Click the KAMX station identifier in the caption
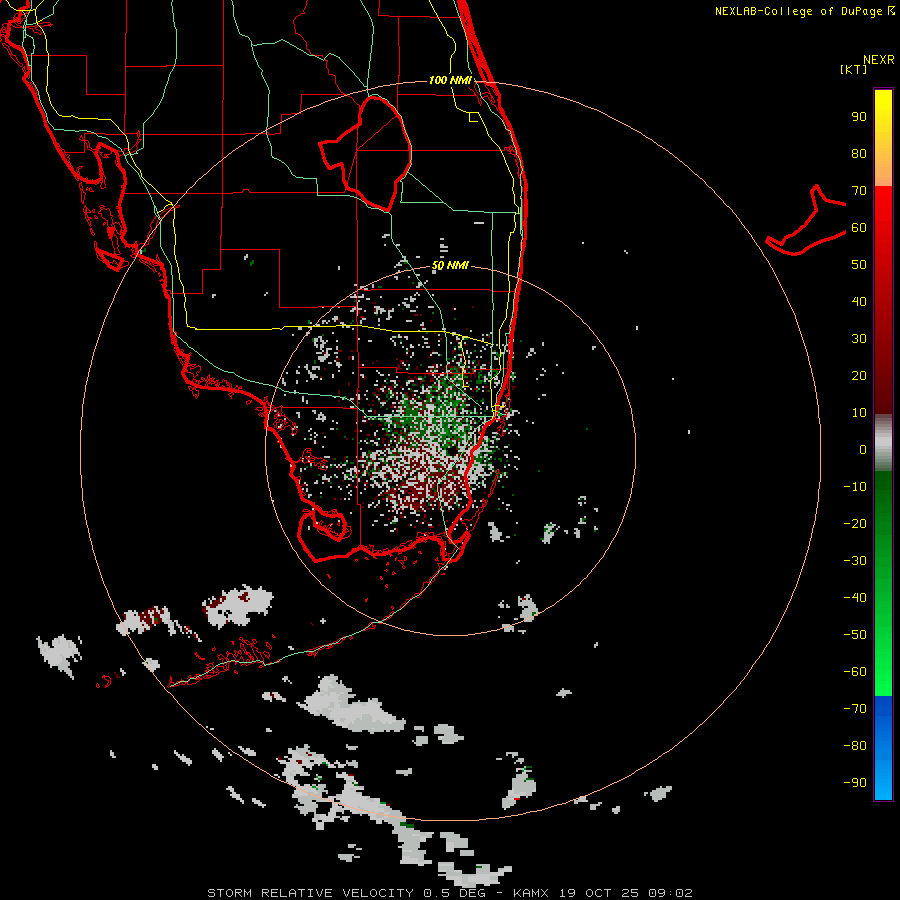This screenshot has width=900, height=900. [x=530, y=893]
